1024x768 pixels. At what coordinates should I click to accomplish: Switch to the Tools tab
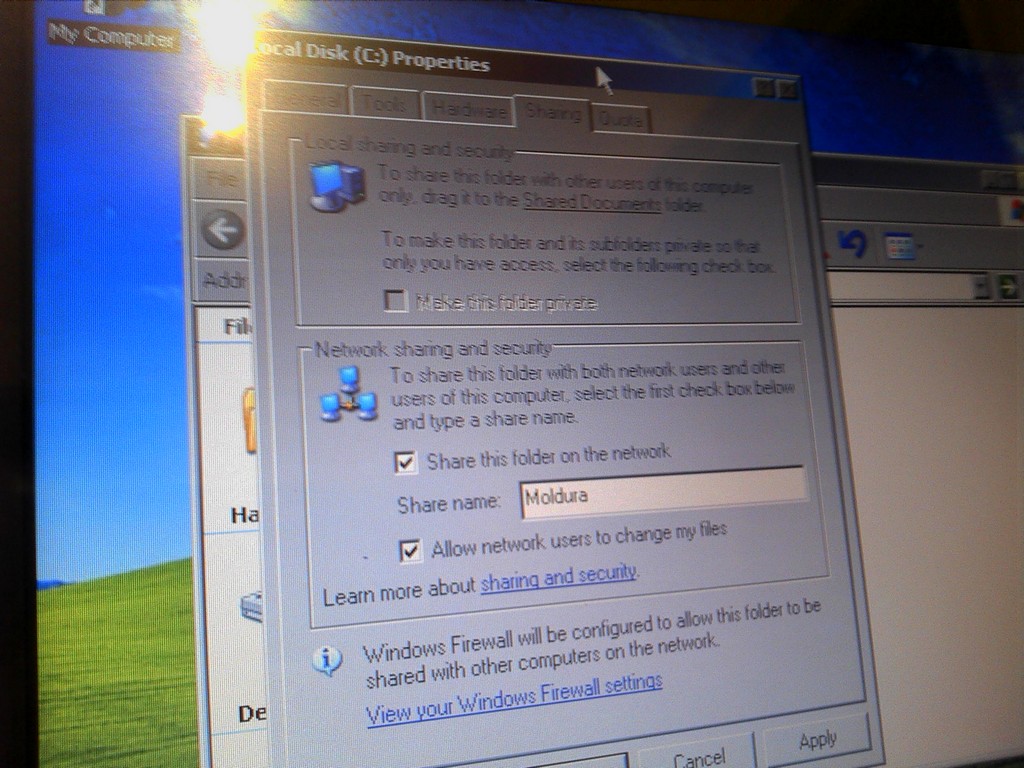pyautogui.click(x=385, y=103)
